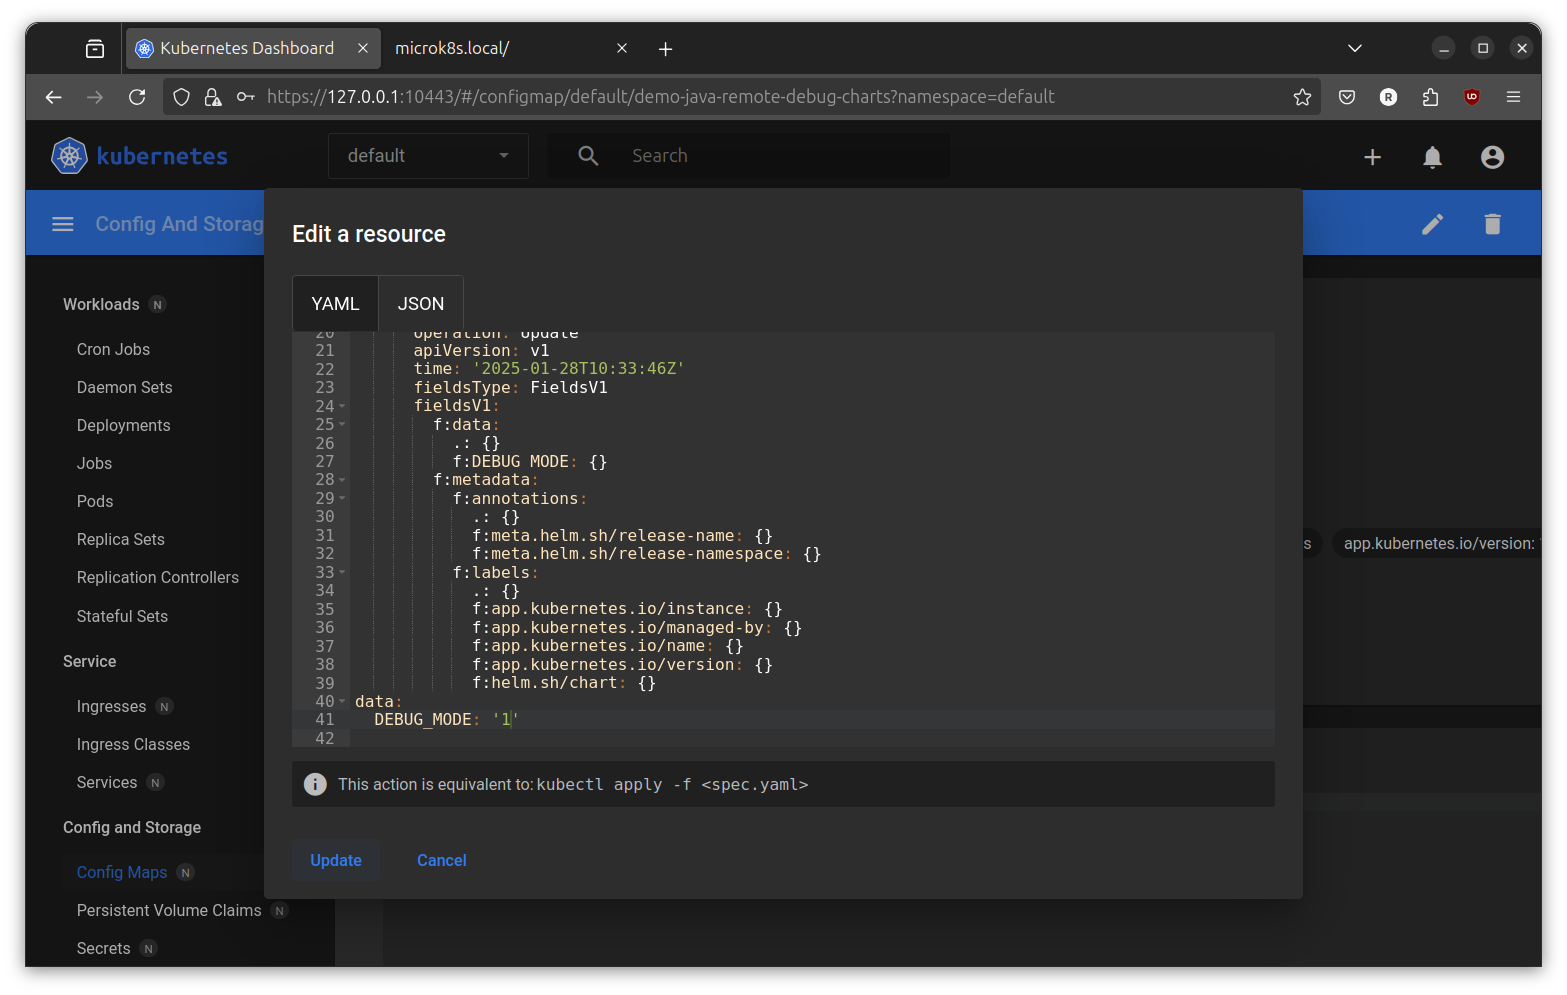The image size is (1567, 995).
Task: Open the list all tabs chevron
Action: 1355,48
